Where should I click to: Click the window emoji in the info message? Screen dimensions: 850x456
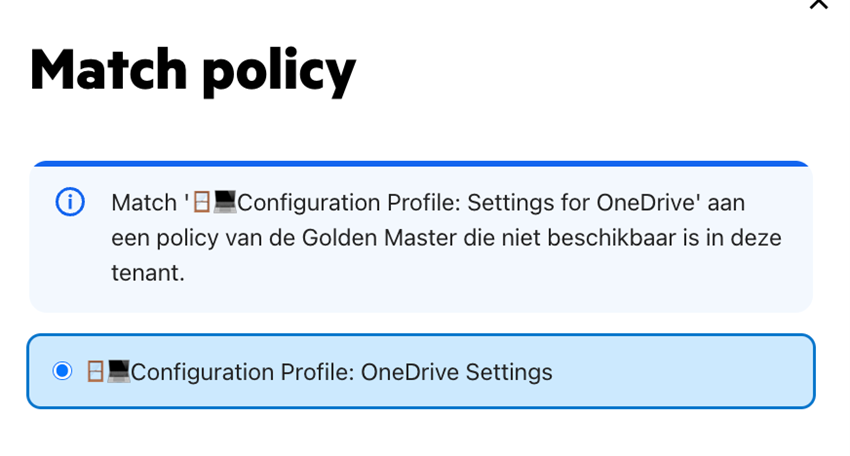click(x=202, y=202)
